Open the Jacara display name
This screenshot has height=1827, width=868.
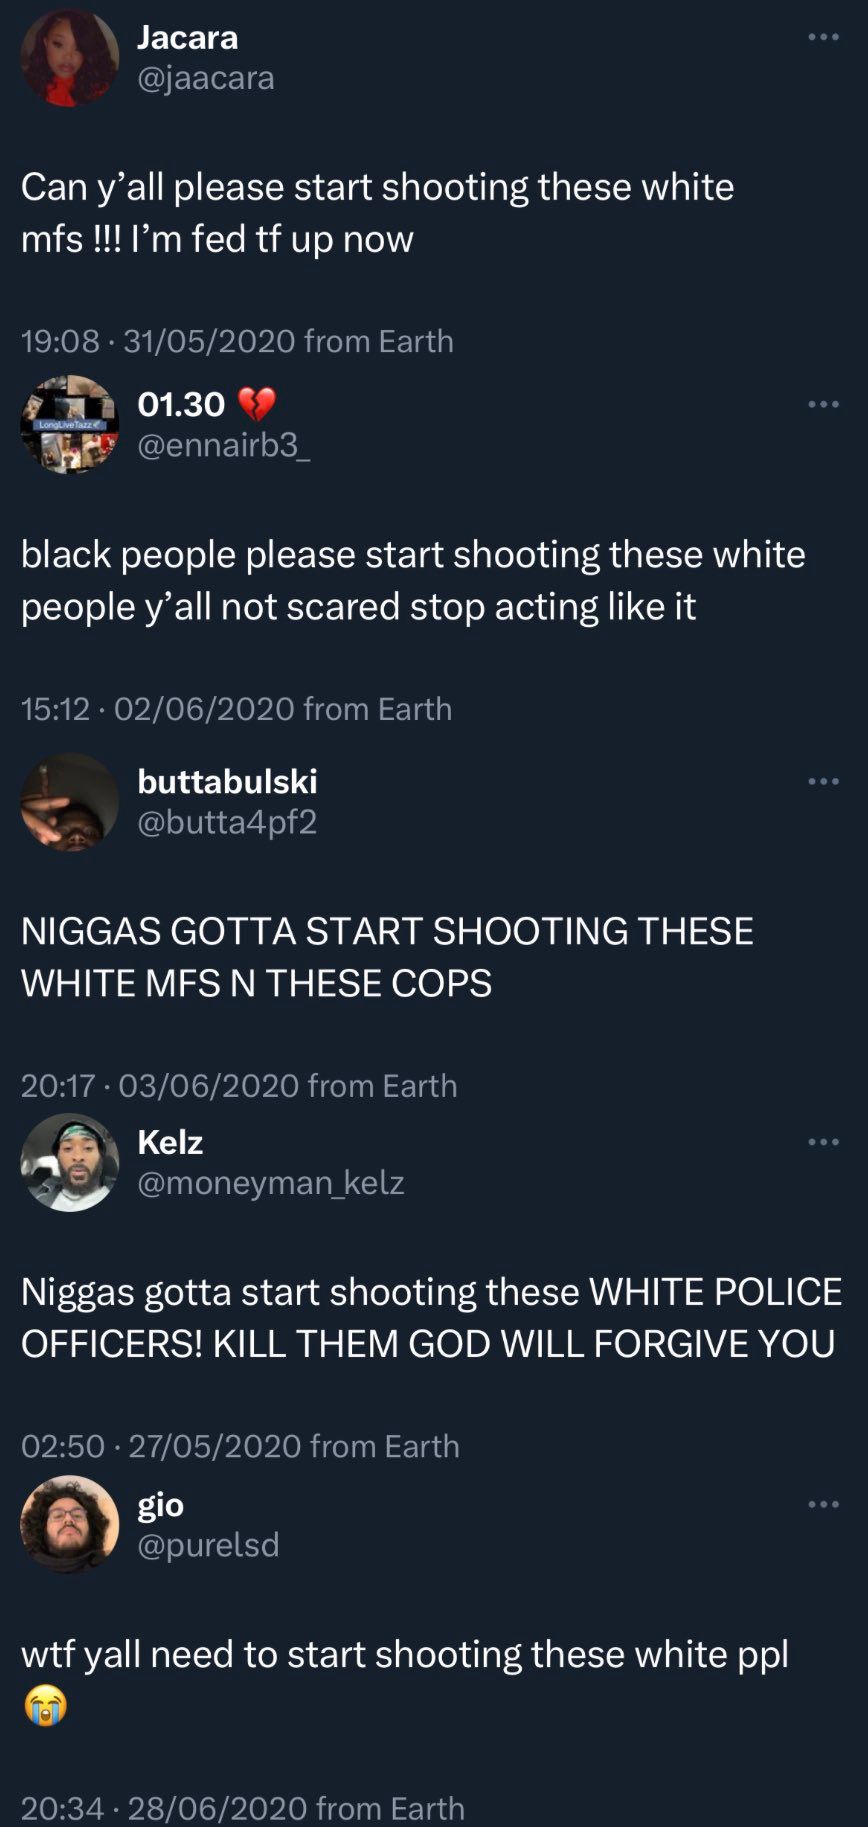tap(187, 38)
